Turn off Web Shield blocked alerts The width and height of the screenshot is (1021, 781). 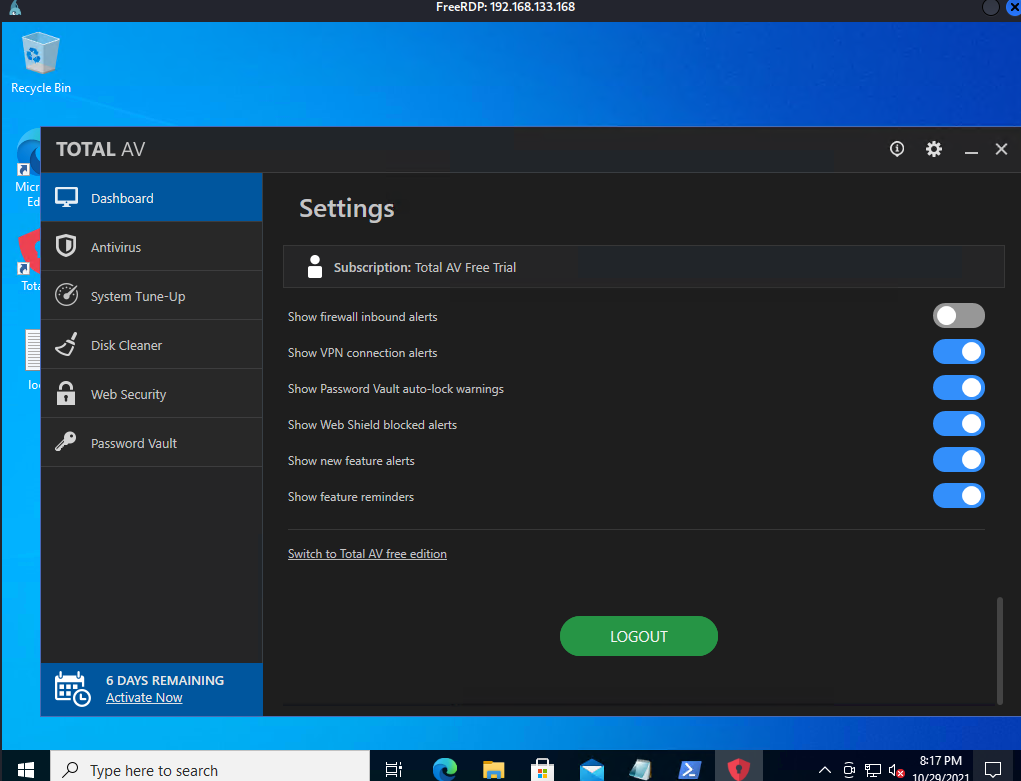(958, 423)
